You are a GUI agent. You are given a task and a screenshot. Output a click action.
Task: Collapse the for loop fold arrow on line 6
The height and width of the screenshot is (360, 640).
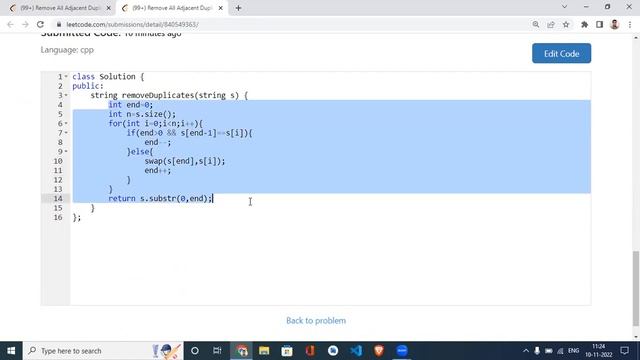click(x=66, y=123)
